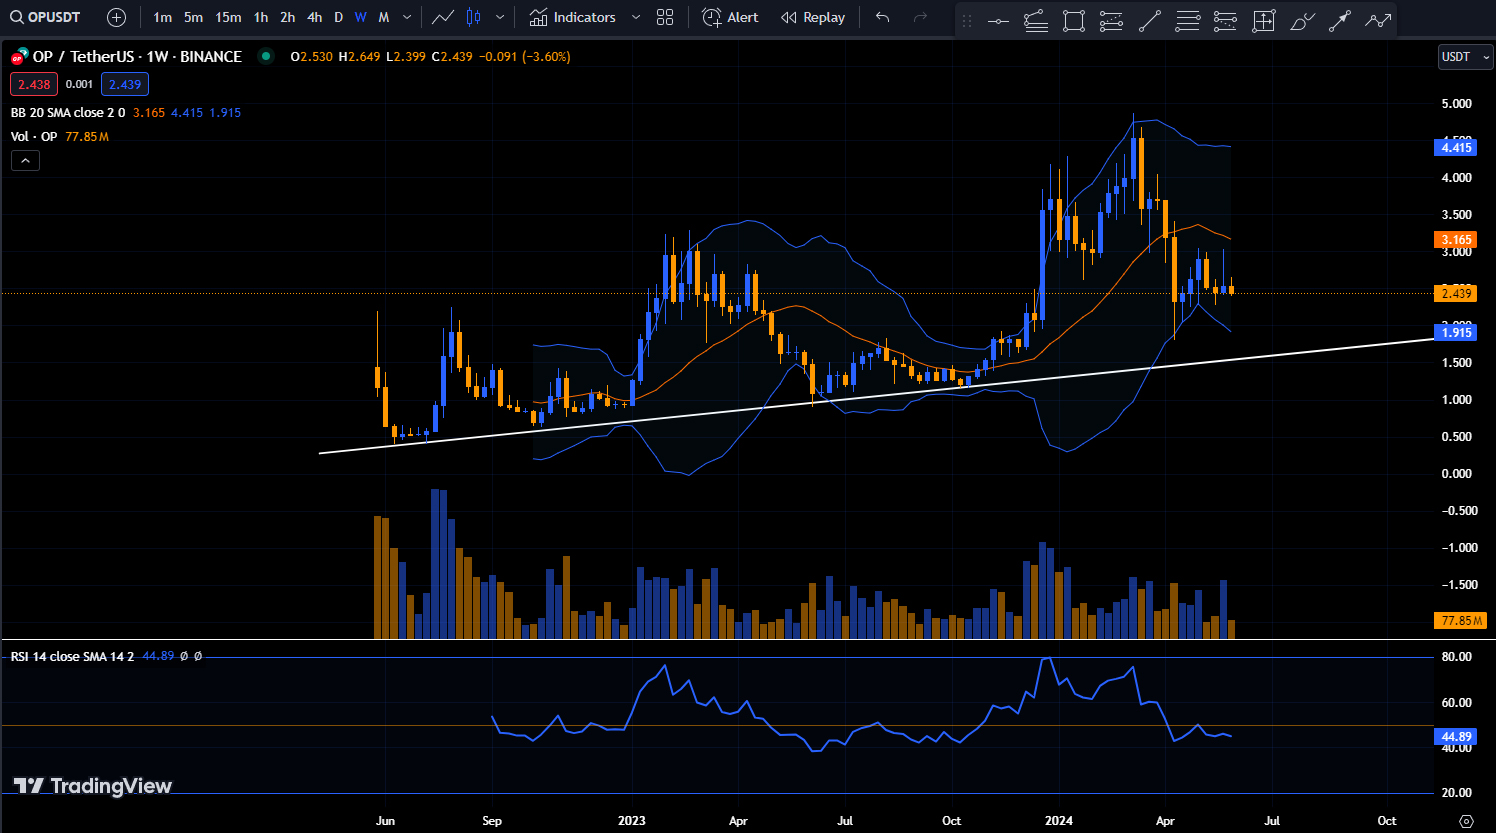Select the parallel channel tool
1496x833 pixels.
(x=1225, y=20)
